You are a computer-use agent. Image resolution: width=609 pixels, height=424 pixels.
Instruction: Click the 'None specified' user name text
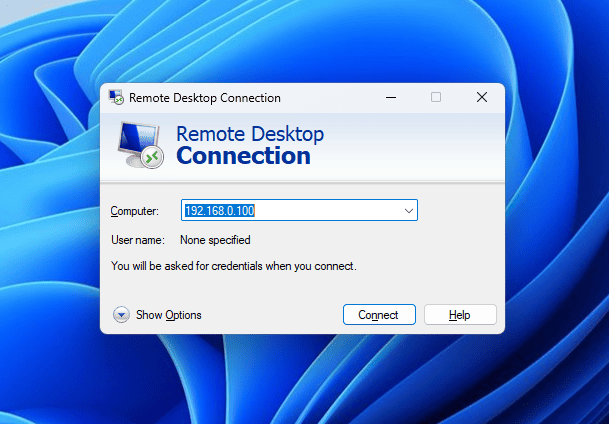(215, 240)
